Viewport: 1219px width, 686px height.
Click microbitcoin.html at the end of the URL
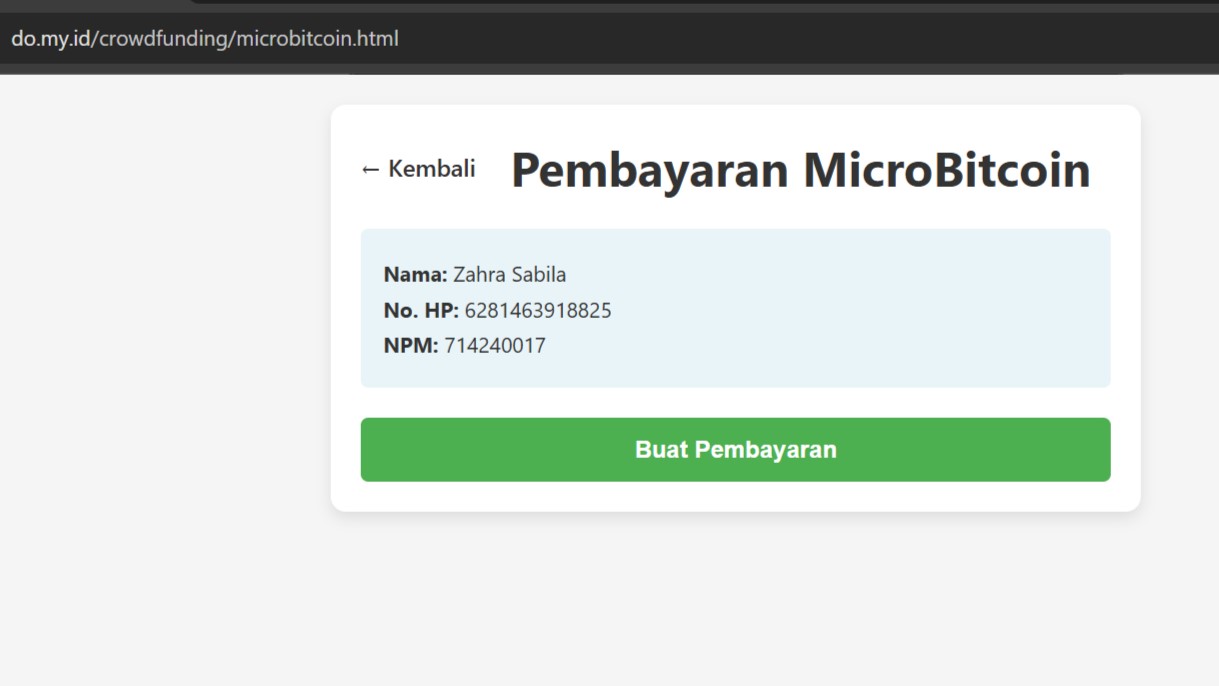(318, 39)
